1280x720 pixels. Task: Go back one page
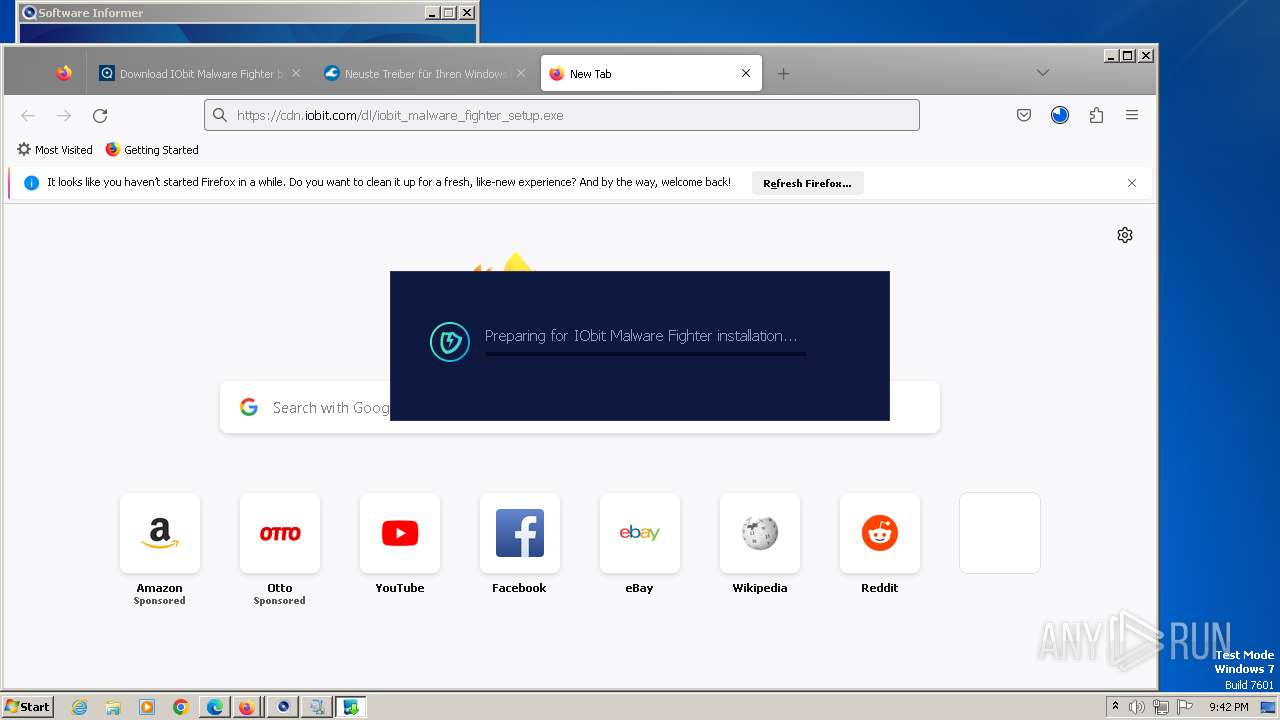pos(28,115)
